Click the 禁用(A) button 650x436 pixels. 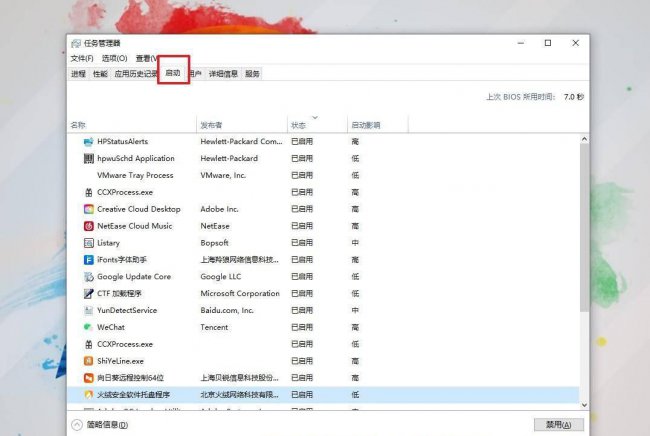(558, 425)
